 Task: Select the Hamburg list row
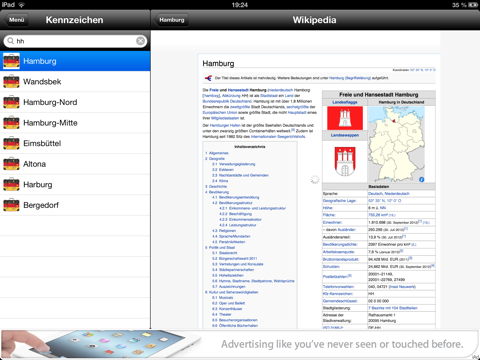pyautogui.click(x=75, y=61)
